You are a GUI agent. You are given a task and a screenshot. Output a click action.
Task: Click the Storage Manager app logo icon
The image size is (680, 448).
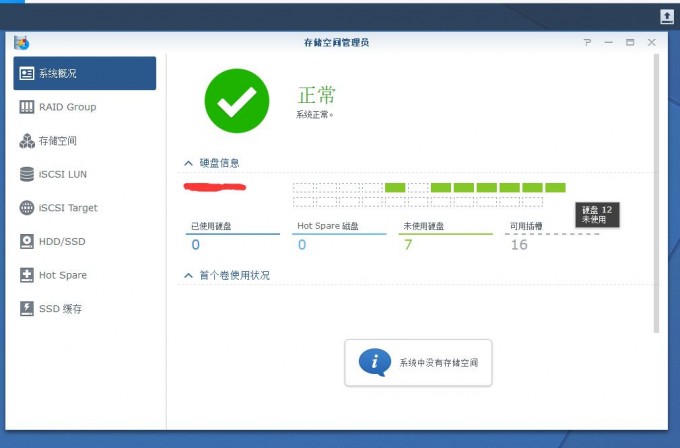point(21,42)
